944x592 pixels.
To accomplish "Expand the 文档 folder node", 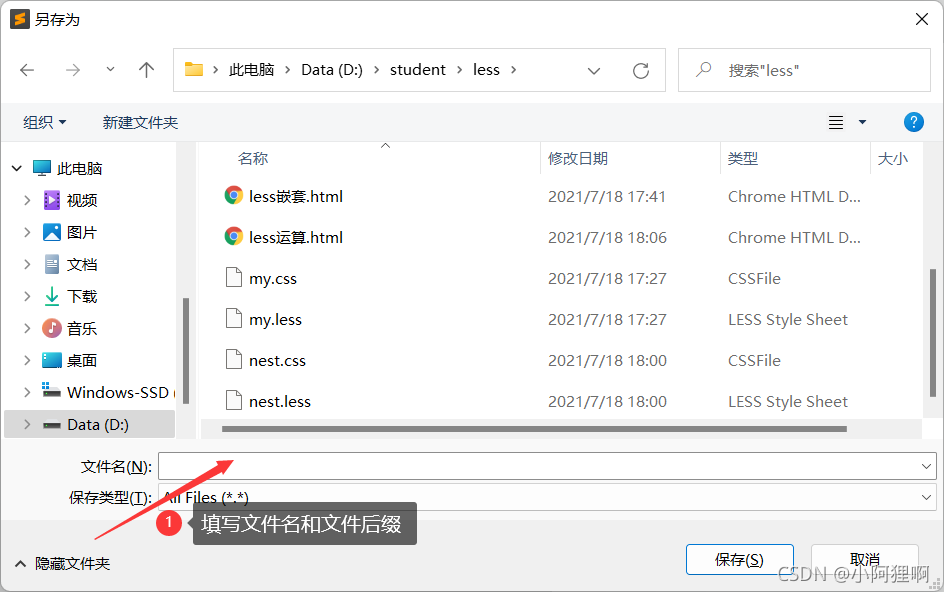I will click(27, 264).
